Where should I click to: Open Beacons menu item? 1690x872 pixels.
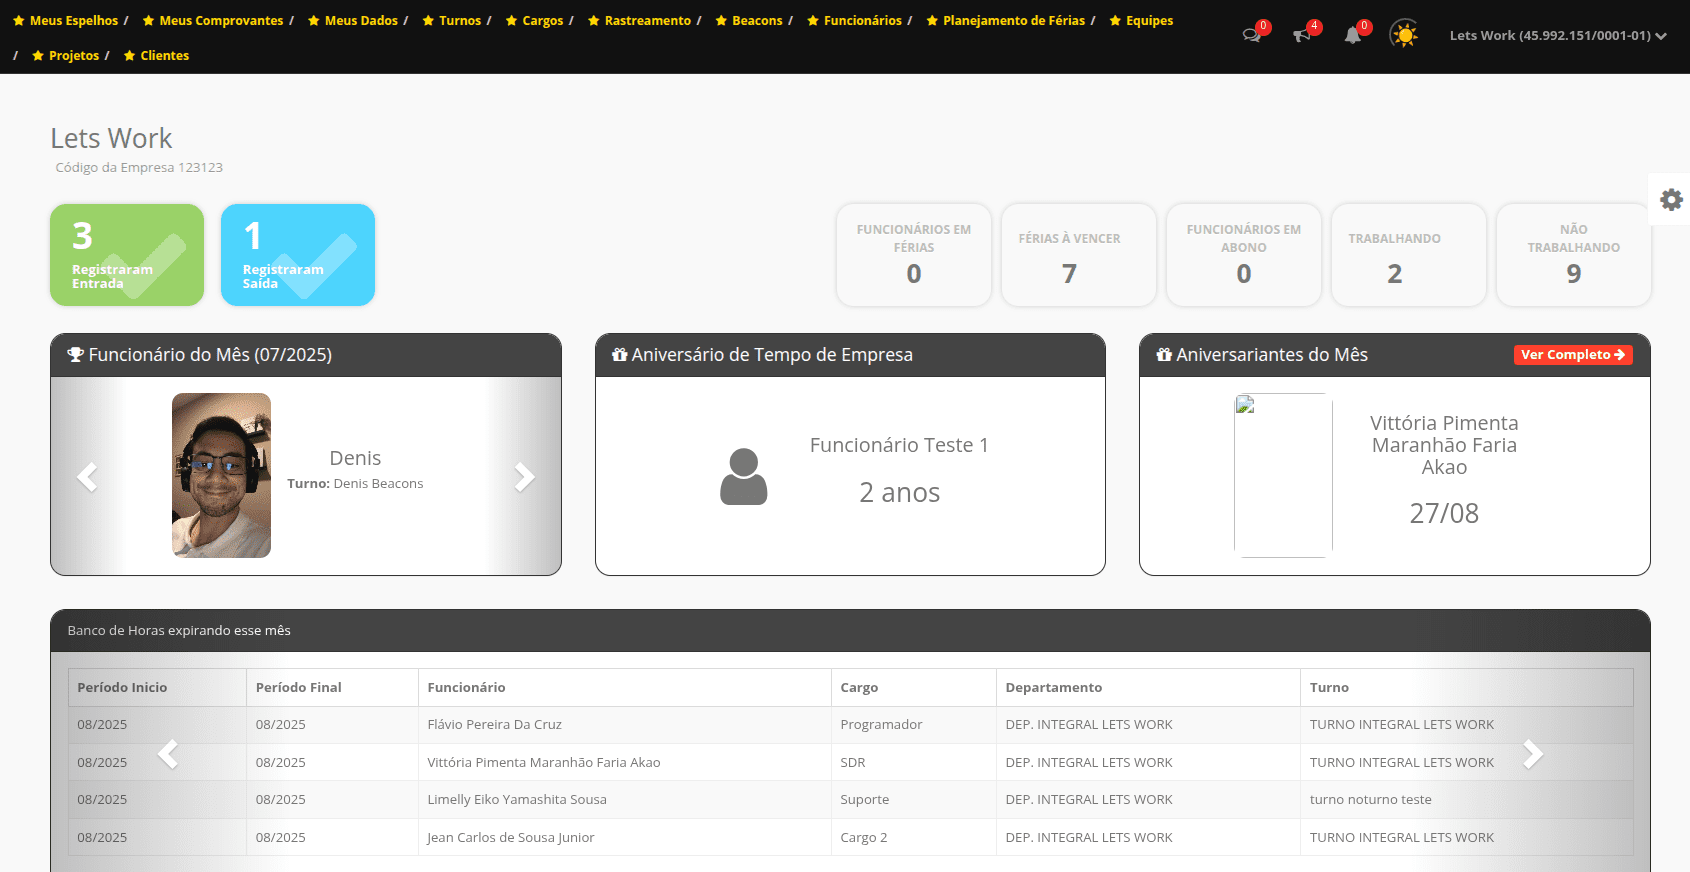(749, 20)
